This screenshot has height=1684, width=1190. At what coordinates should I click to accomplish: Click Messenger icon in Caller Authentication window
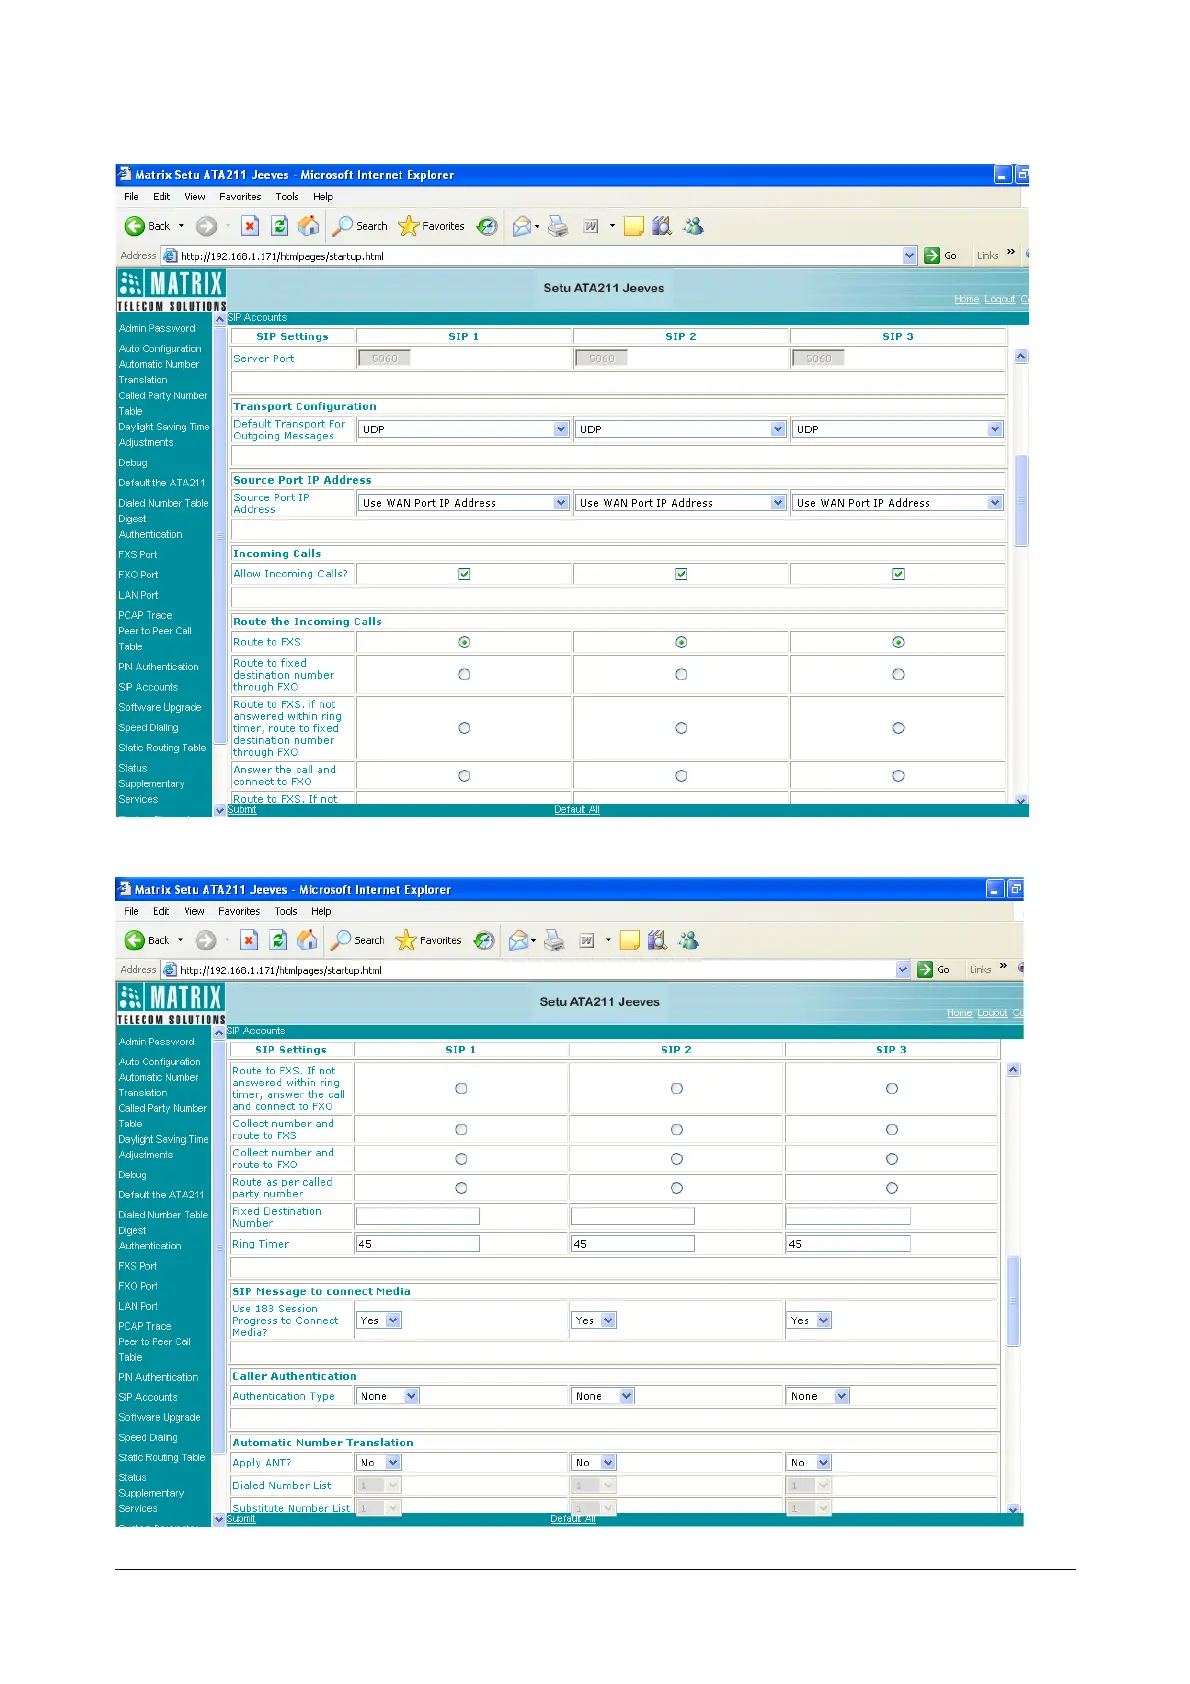(688, 940)
